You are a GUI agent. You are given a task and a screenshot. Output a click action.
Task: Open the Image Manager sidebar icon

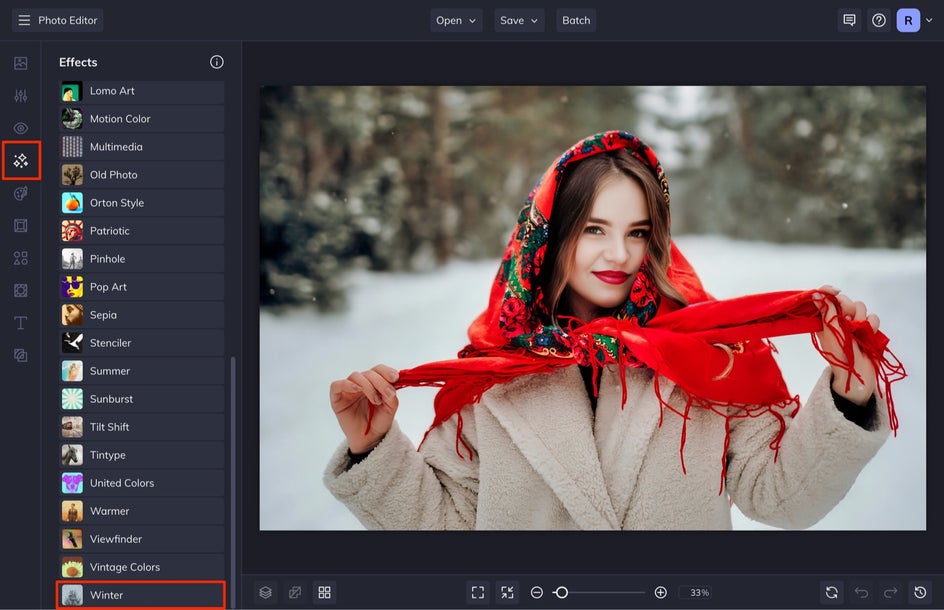point(20,63)
